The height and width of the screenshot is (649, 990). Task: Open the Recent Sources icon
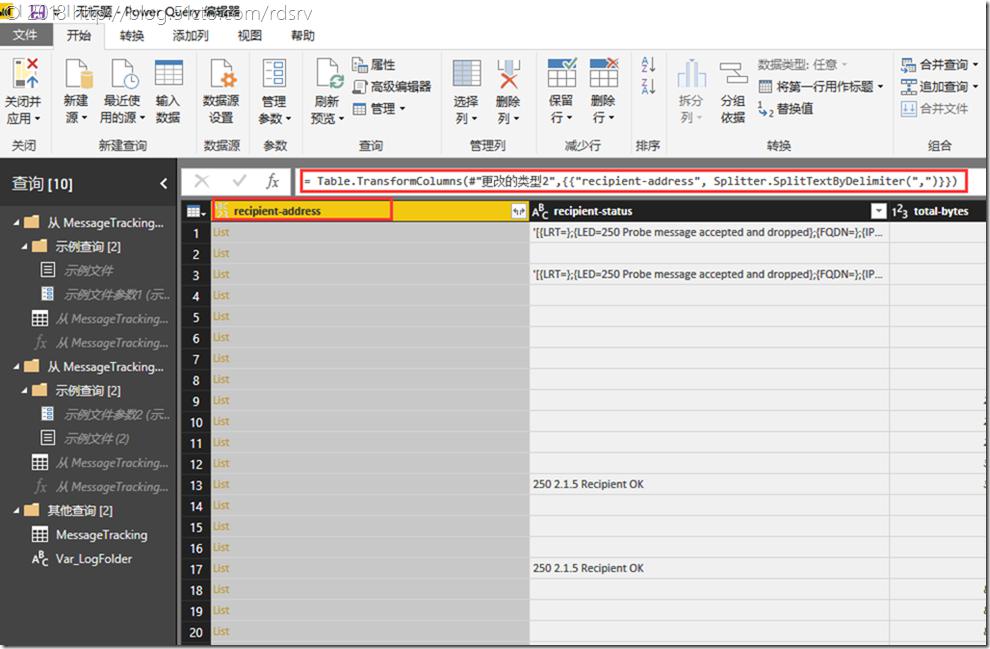pyautogui.click(x=124, y=74)
